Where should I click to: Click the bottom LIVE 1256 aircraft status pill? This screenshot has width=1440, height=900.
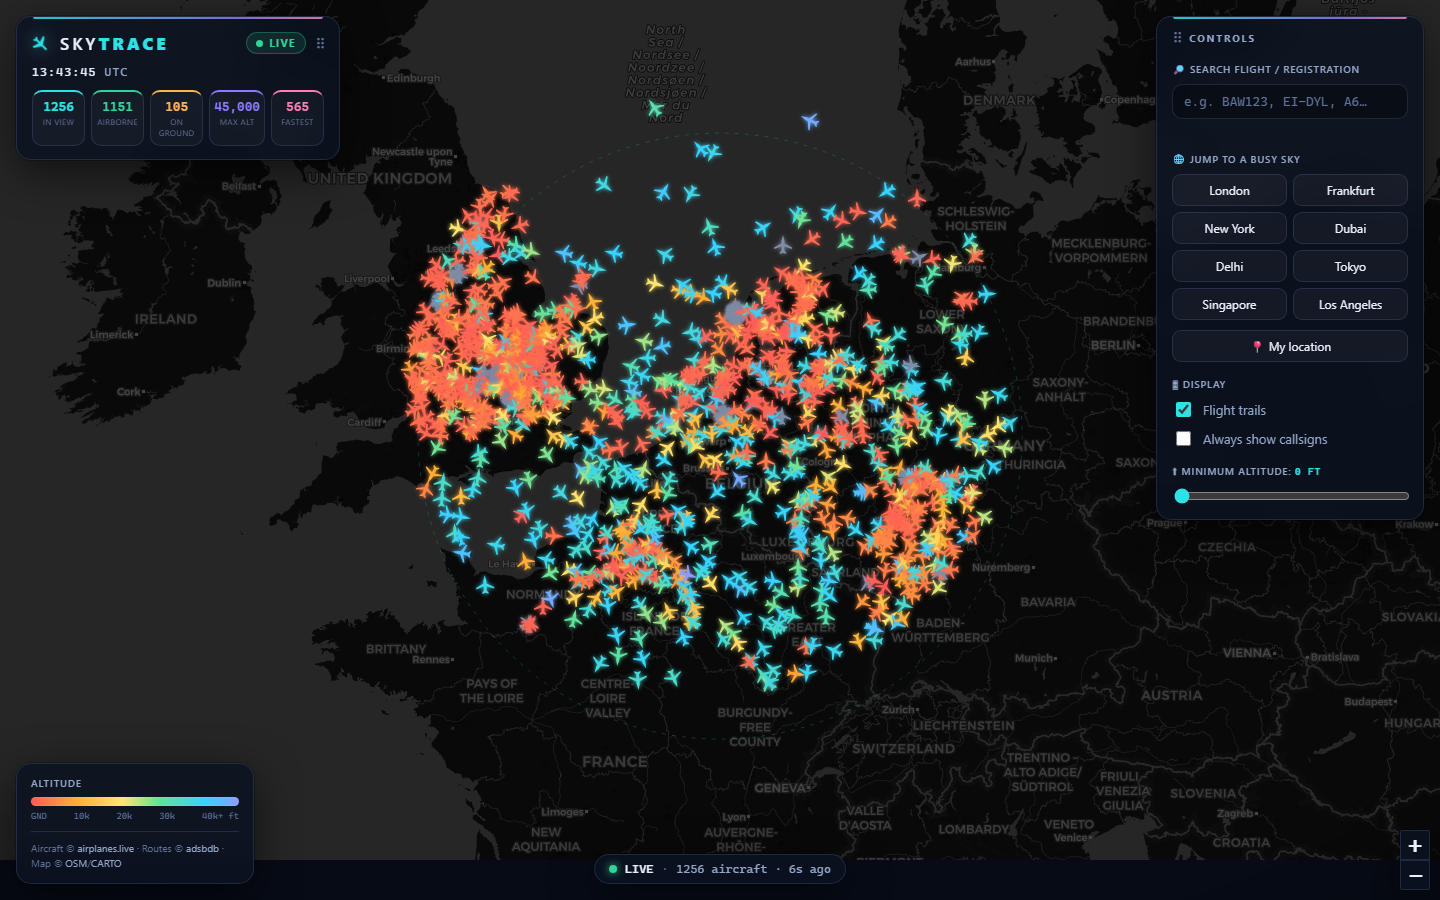(x=720, y=869)
